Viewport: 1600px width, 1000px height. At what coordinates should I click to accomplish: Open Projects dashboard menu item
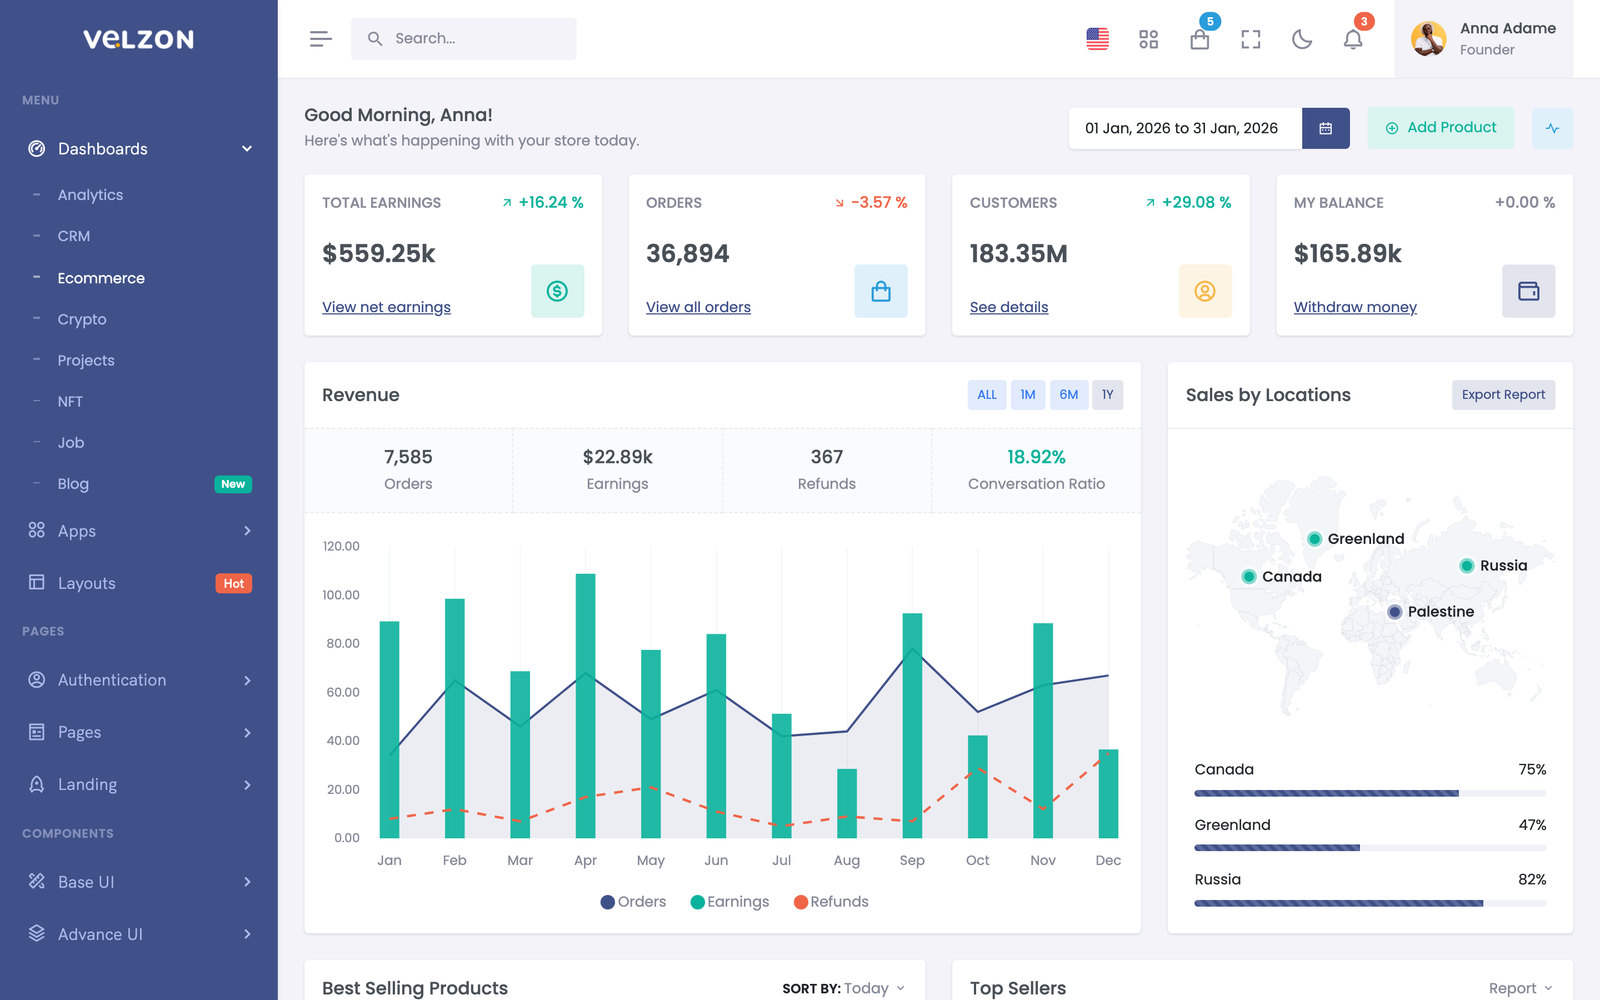click(86, 360)
